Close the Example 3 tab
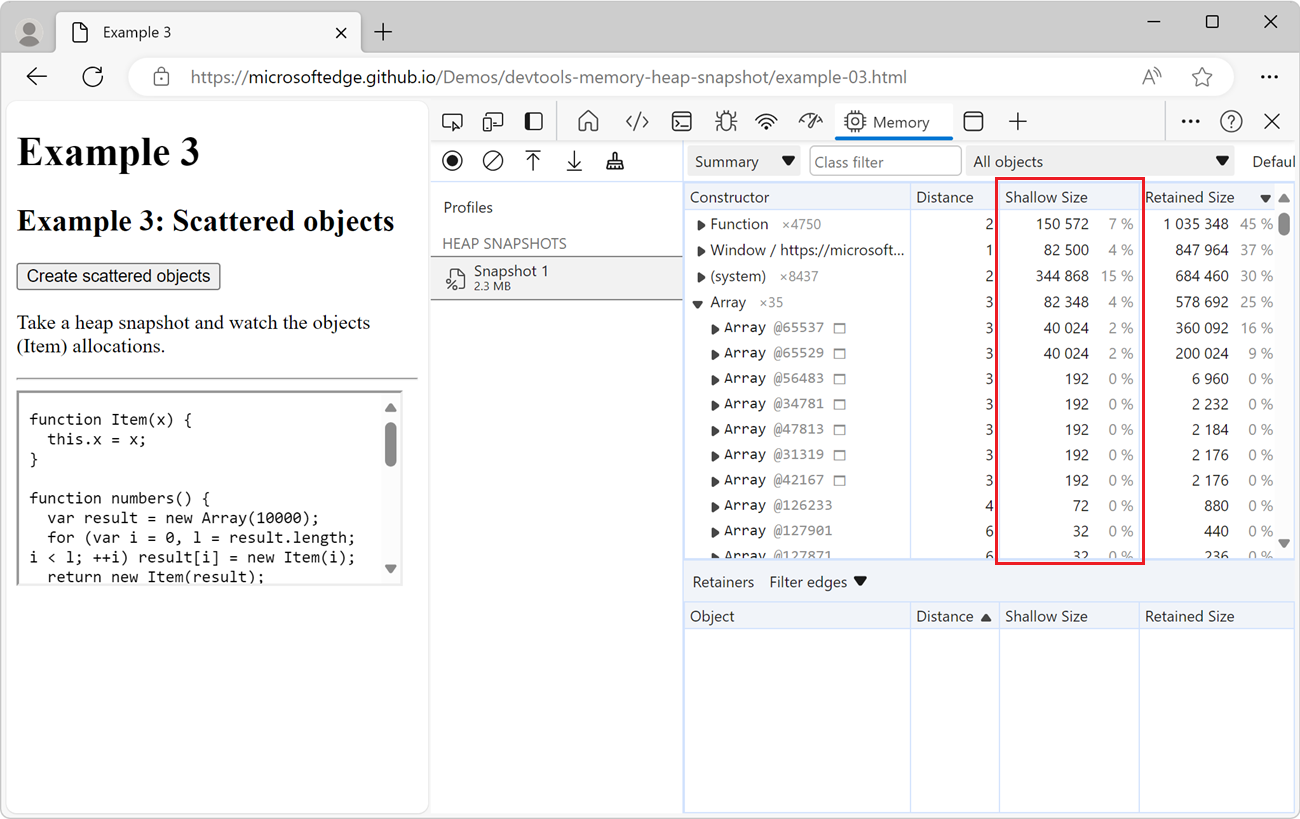The height and width of the screenshot is (819, 1300). 341,32
